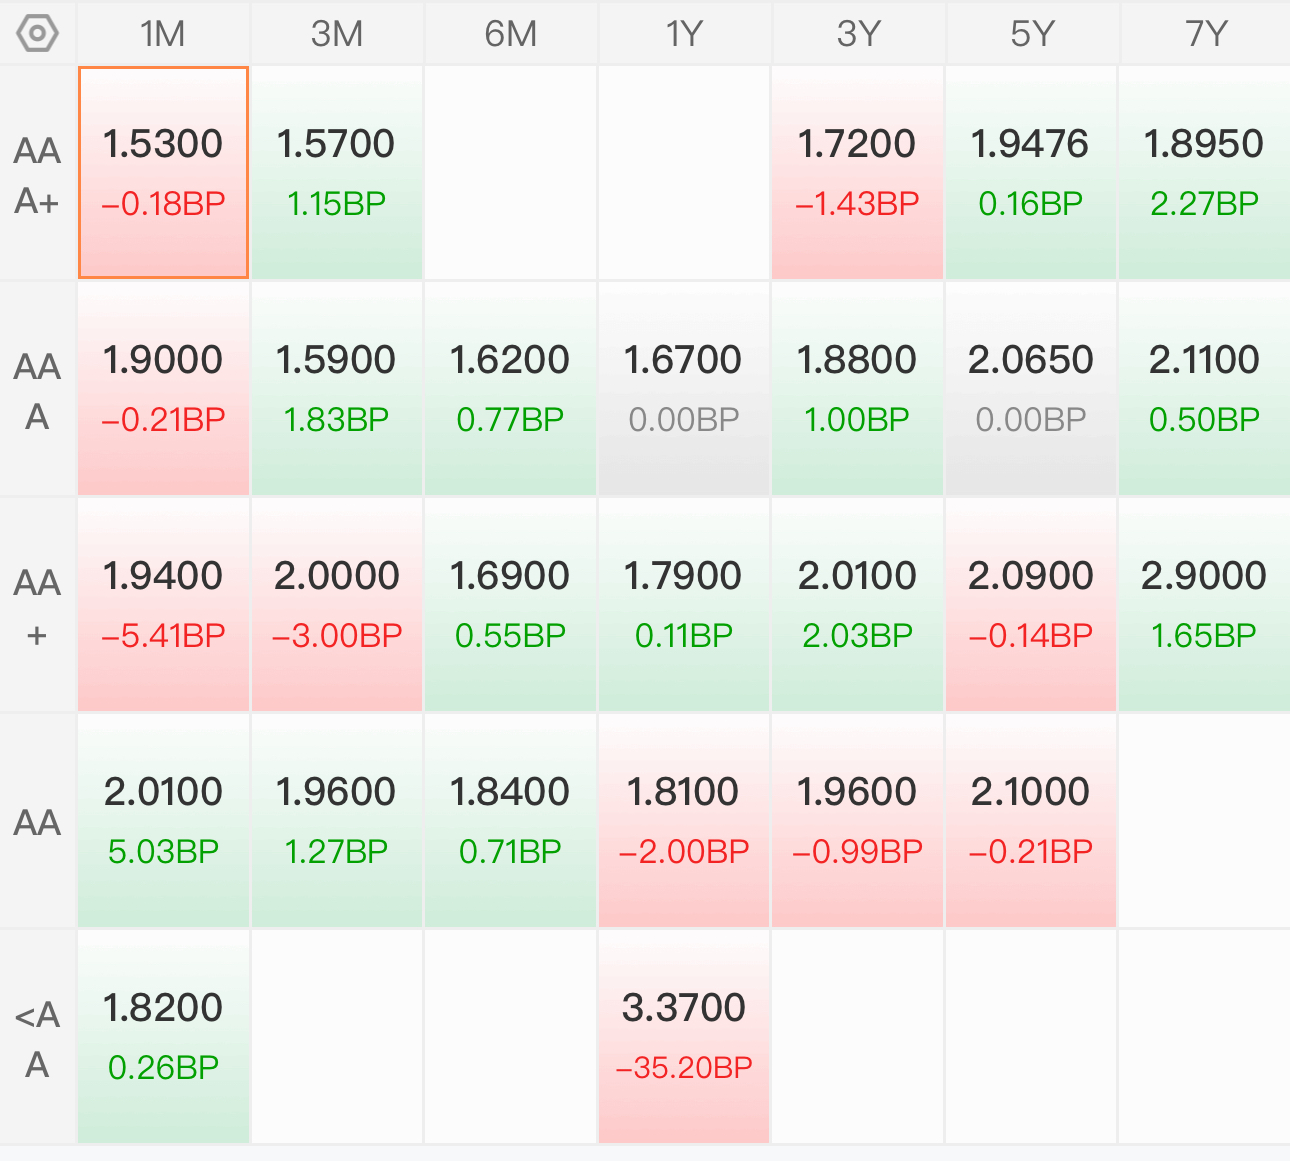Image resolution: width=1290 pixels, height=1161 pixels.
Task: Click the 3Y maturity header
Action: [x=858, y=34]
